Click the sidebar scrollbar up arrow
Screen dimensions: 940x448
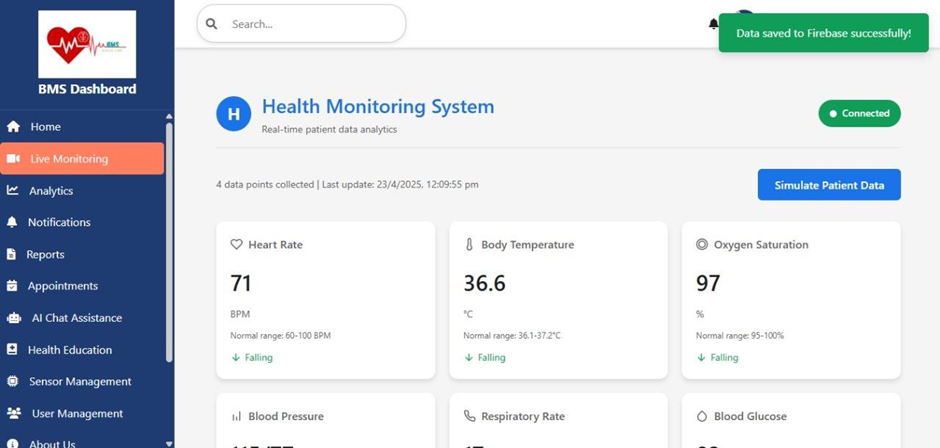click(x=169, y=116)
